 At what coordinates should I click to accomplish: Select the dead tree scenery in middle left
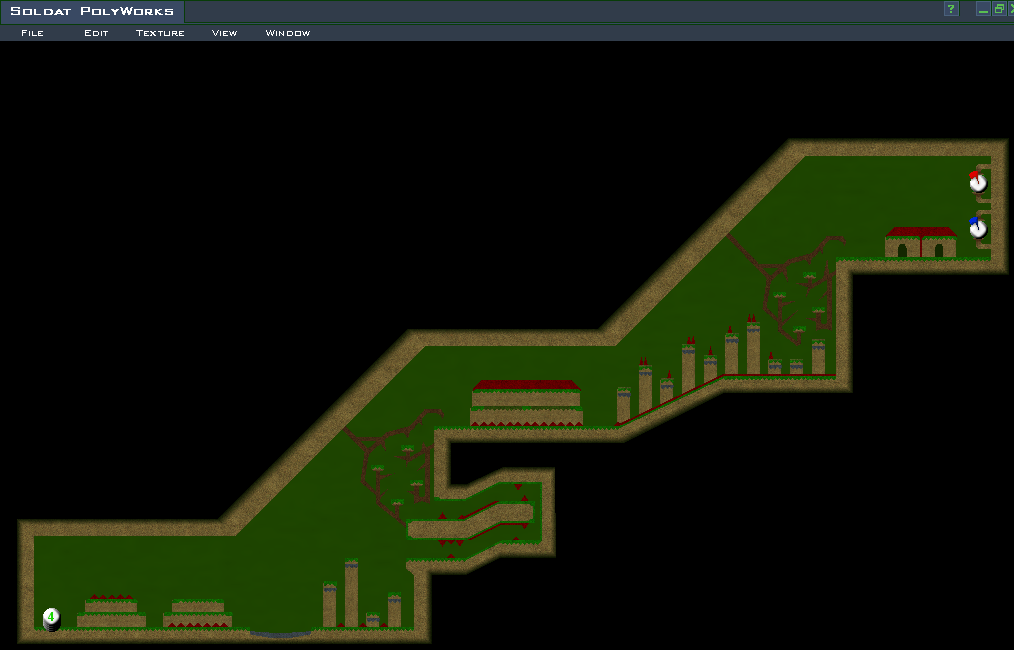(x=395, y=462)
